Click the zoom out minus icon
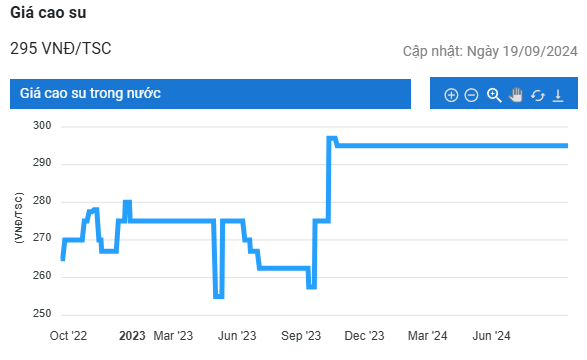This screenshot has height=360, width=587. coord(471,95)
